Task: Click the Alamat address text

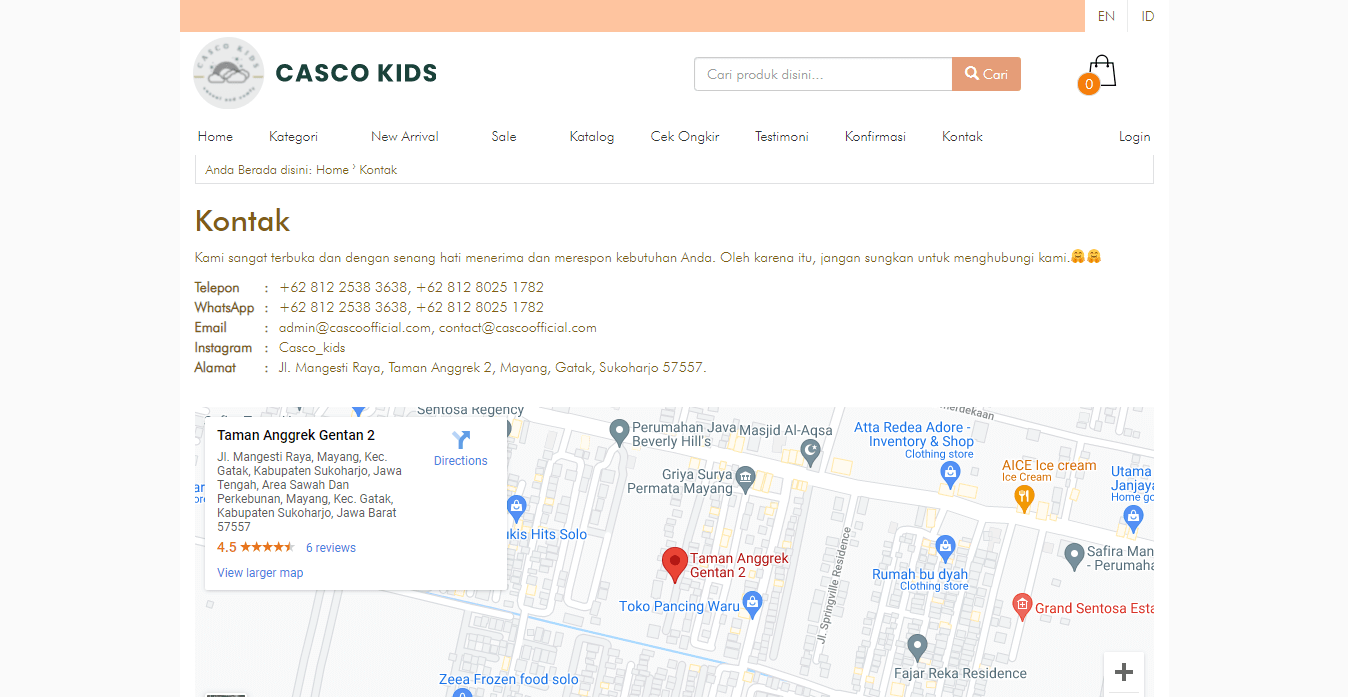Action: (493, 368)
